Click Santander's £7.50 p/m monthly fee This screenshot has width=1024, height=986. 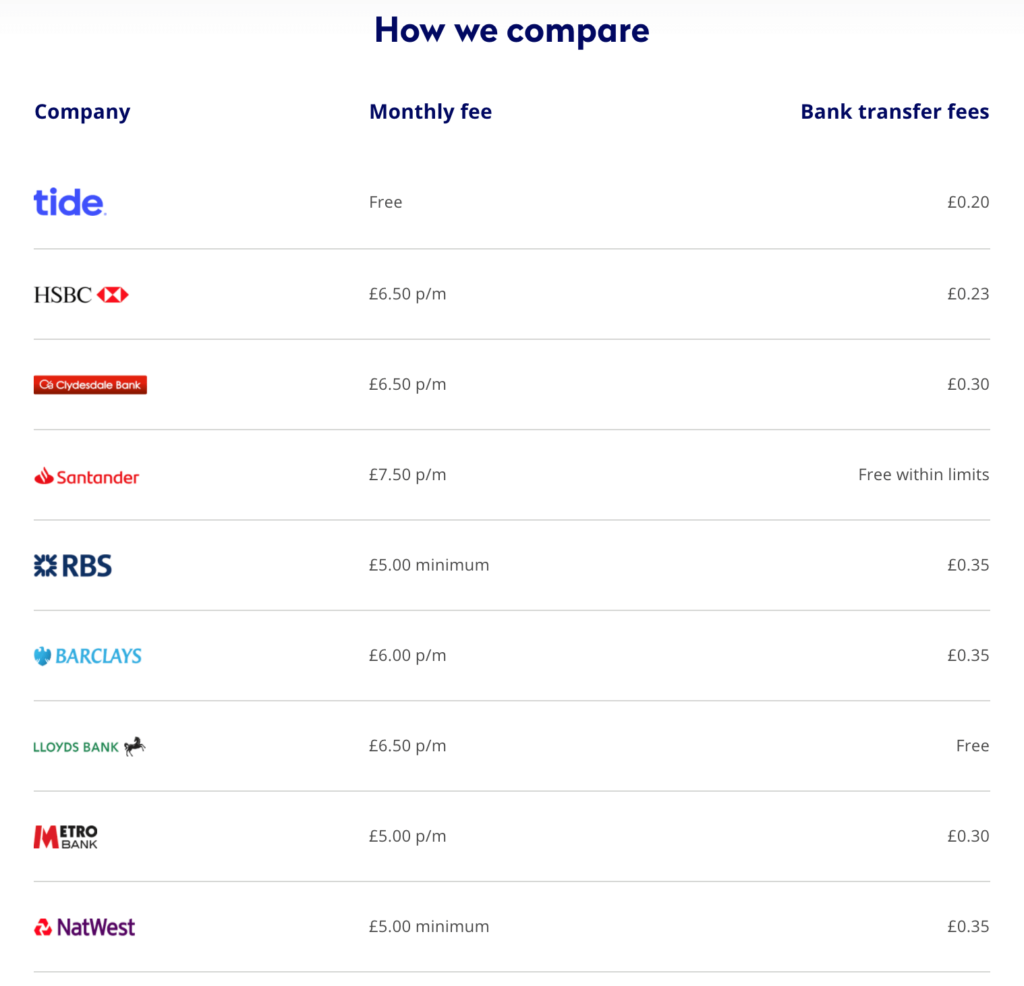click(408, 475)
